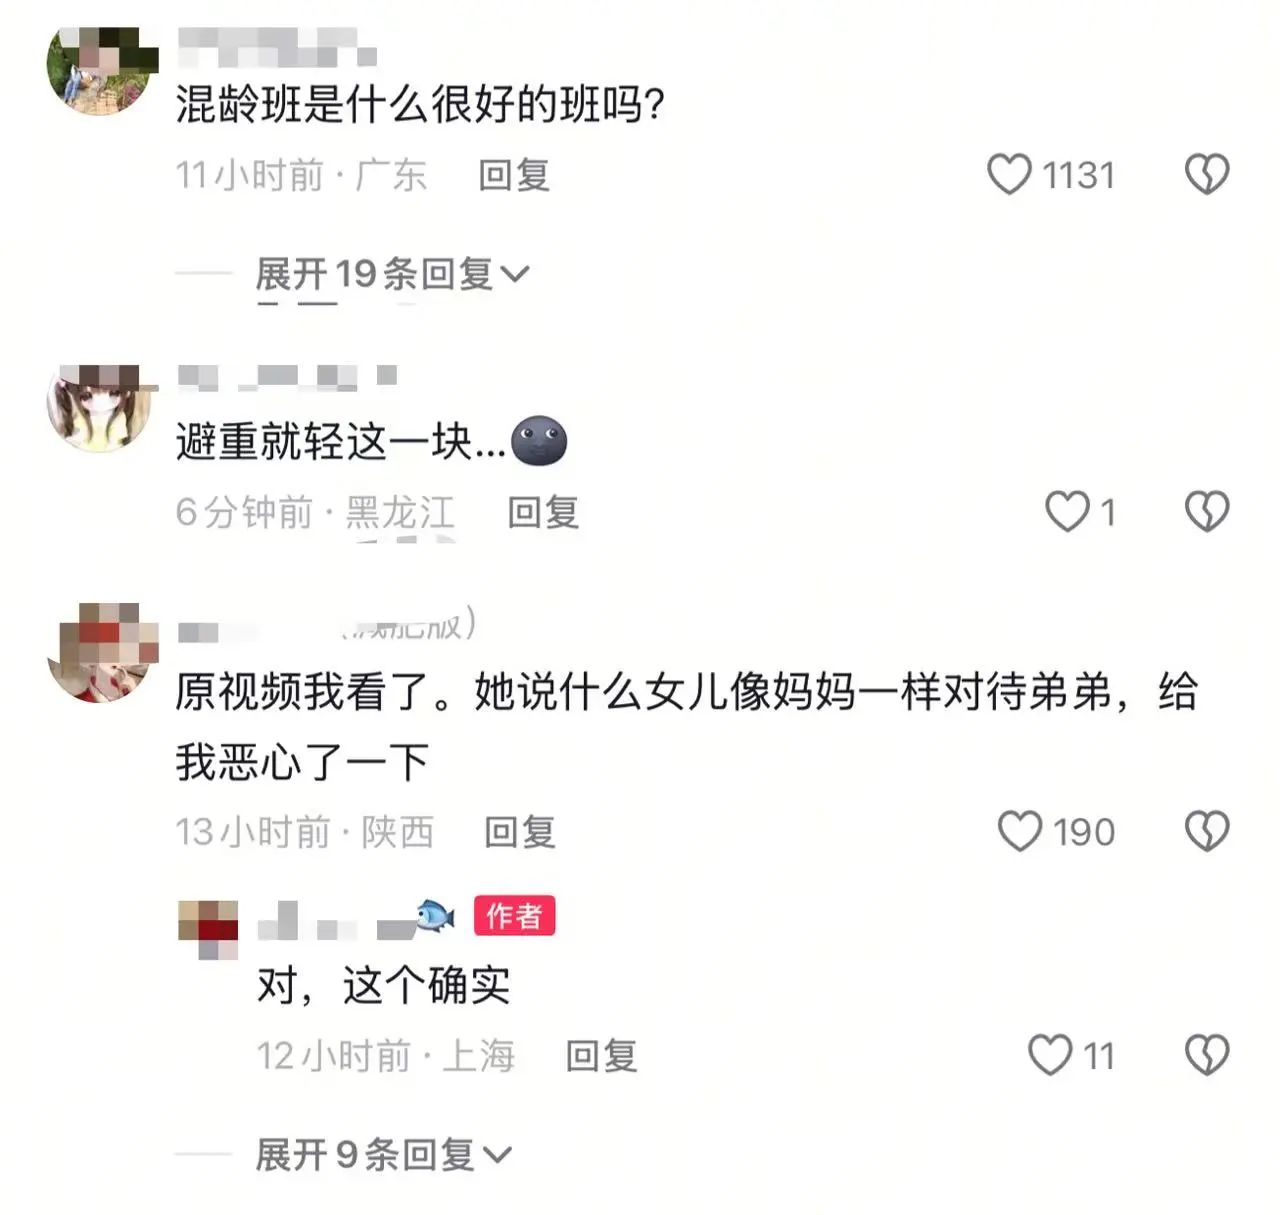Like the author's reply 对，这个确实

click(1050, 1055)
